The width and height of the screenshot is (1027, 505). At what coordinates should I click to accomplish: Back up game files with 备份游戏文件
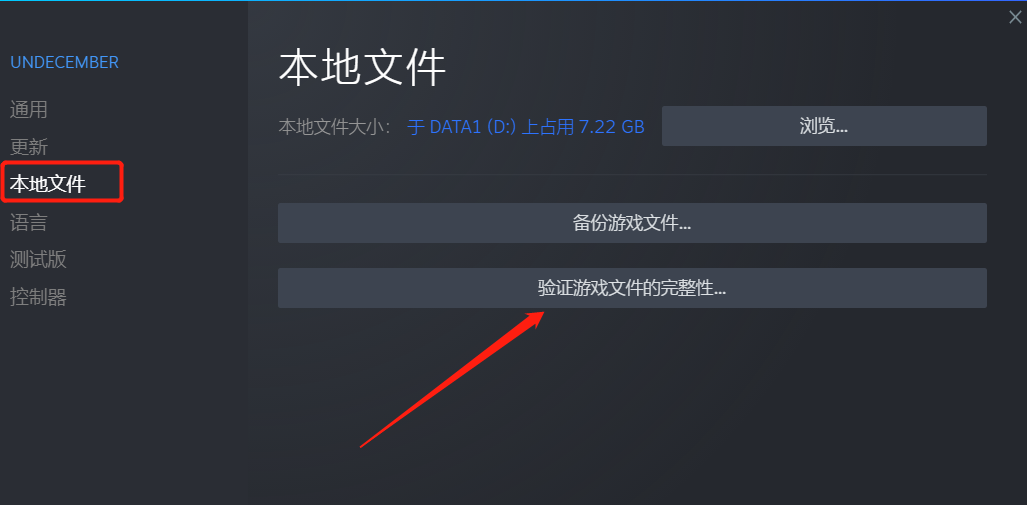[x=632, y=223]
